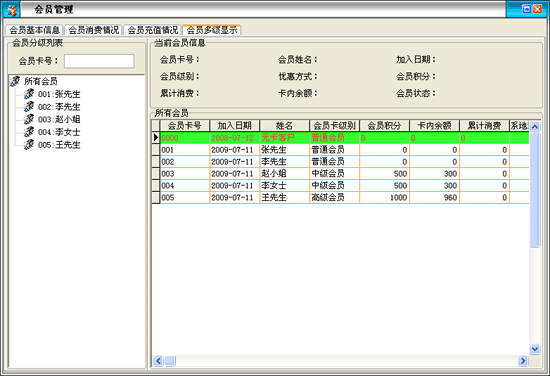Image resolution: width=550 pixels, height=376 pixels.
Task: Sort by the 加入日期 column header
Action: [234, 126]
